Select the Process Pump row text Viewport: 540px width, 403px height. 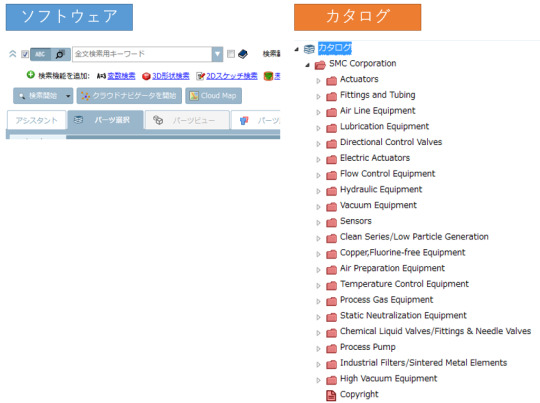(368, 347)
